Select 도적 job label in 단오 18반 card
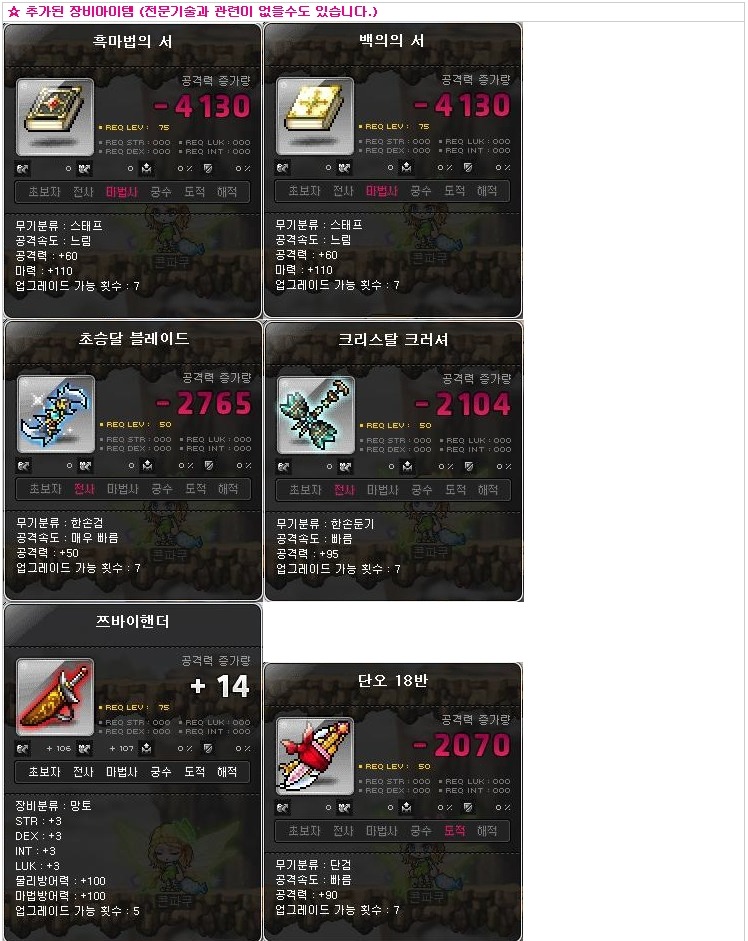 (x=454, y=831)
